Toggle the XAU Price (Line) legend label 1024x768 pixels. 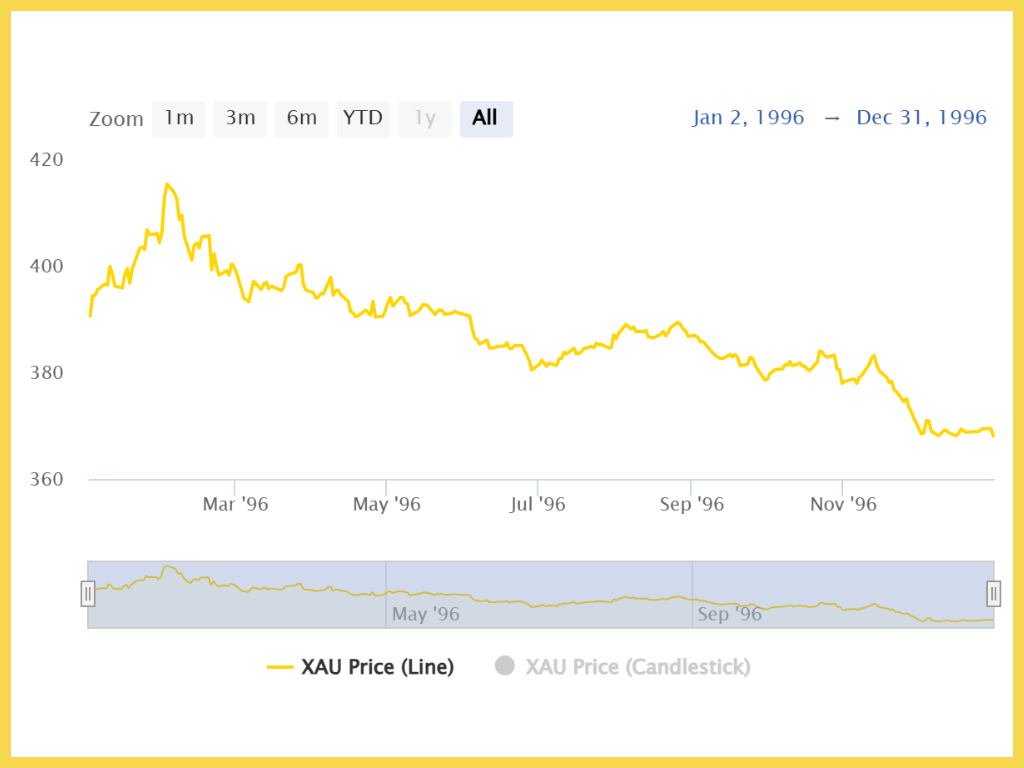pos(377,667)
